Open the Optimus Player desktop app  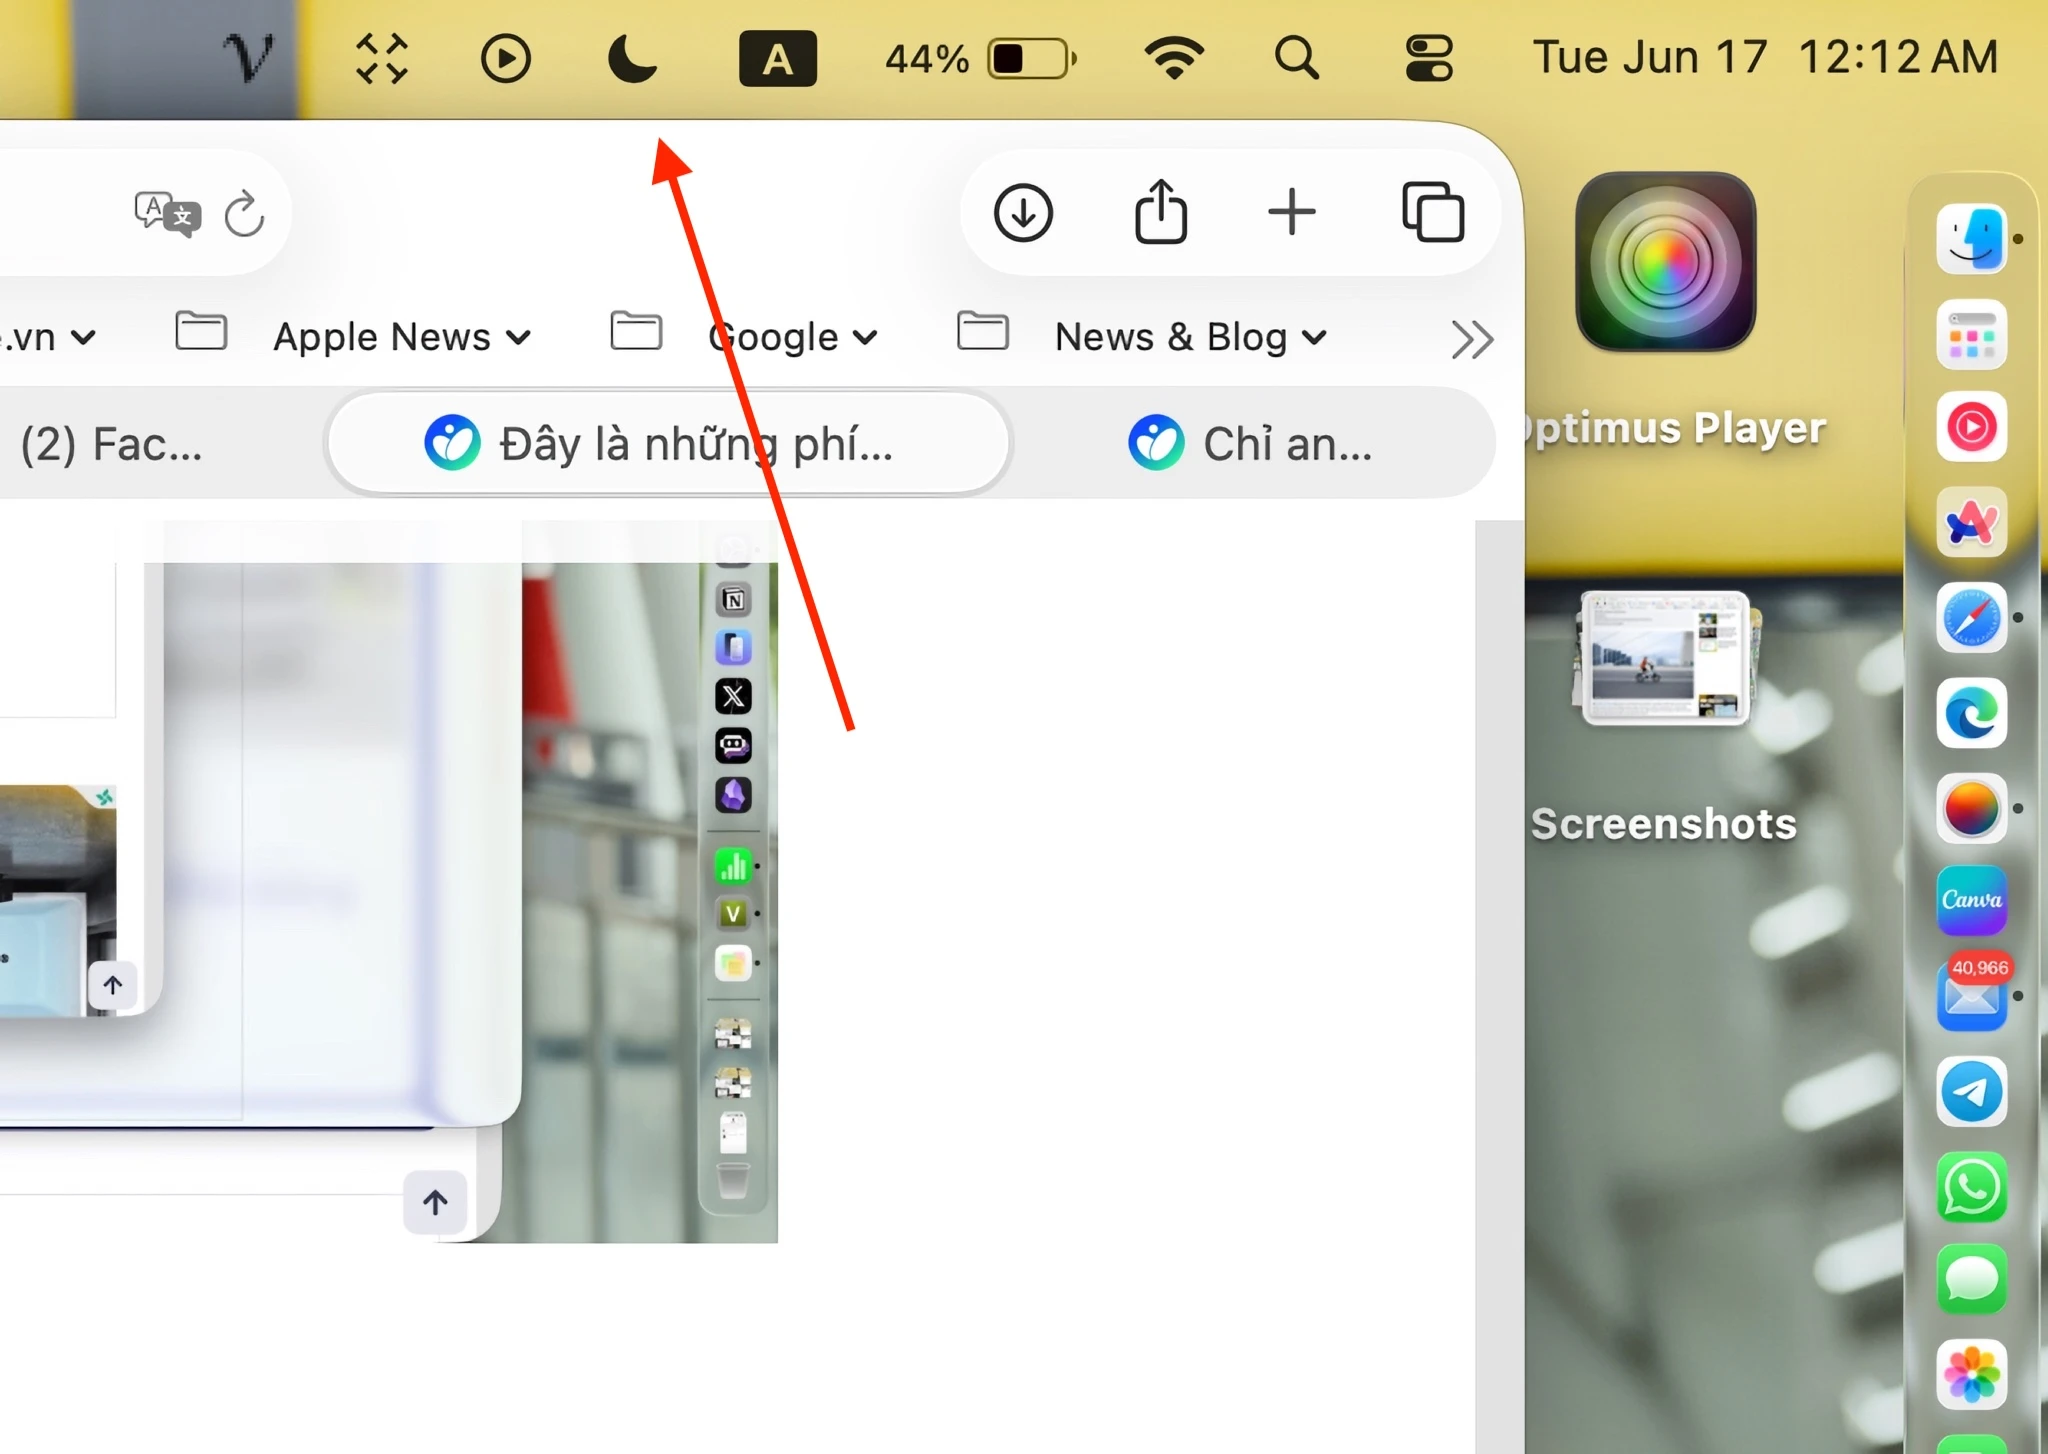1666,262
